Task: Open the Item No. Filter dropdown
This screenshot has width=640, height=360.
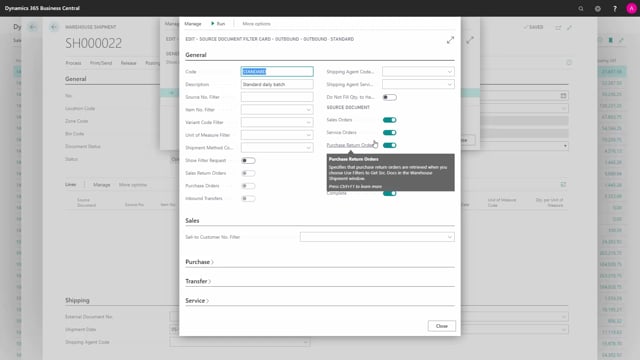Action: (309, 110)
